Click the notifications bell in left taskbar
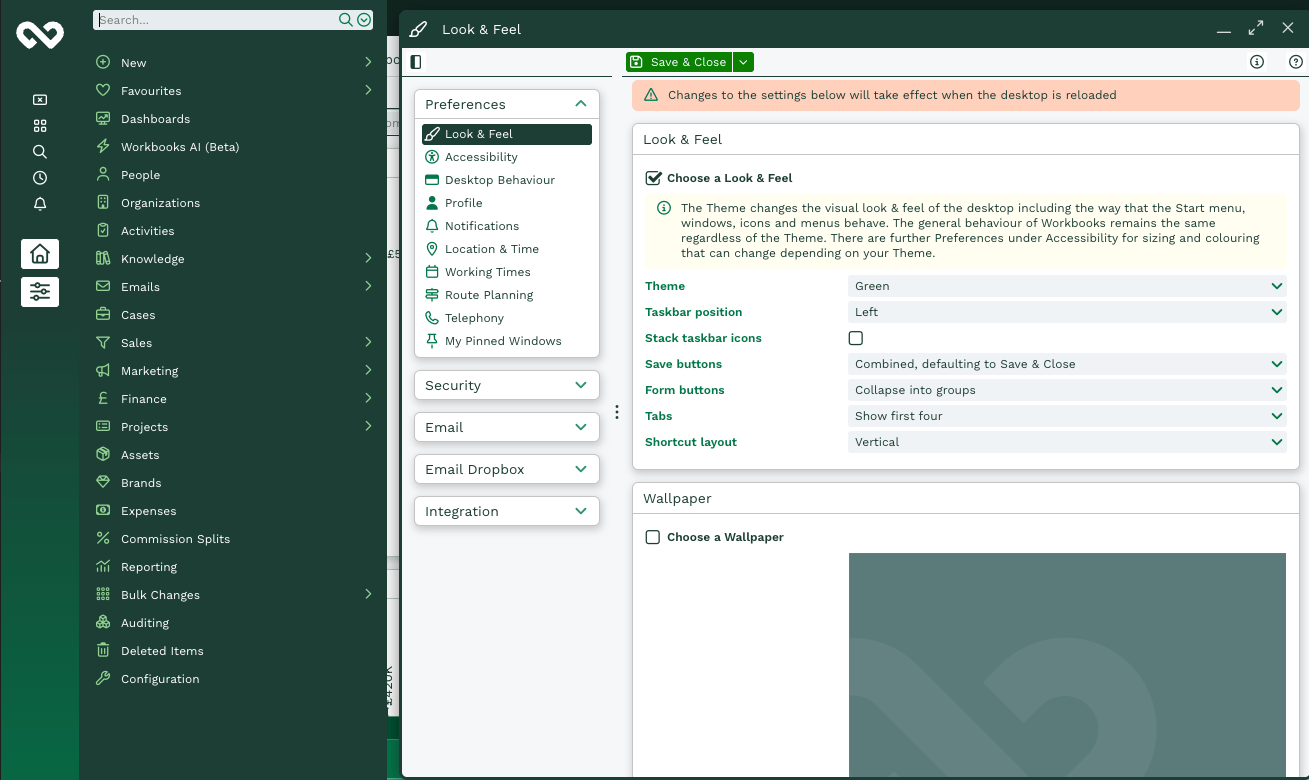Screen dimensions: 1309x780 tap(40, 204)
